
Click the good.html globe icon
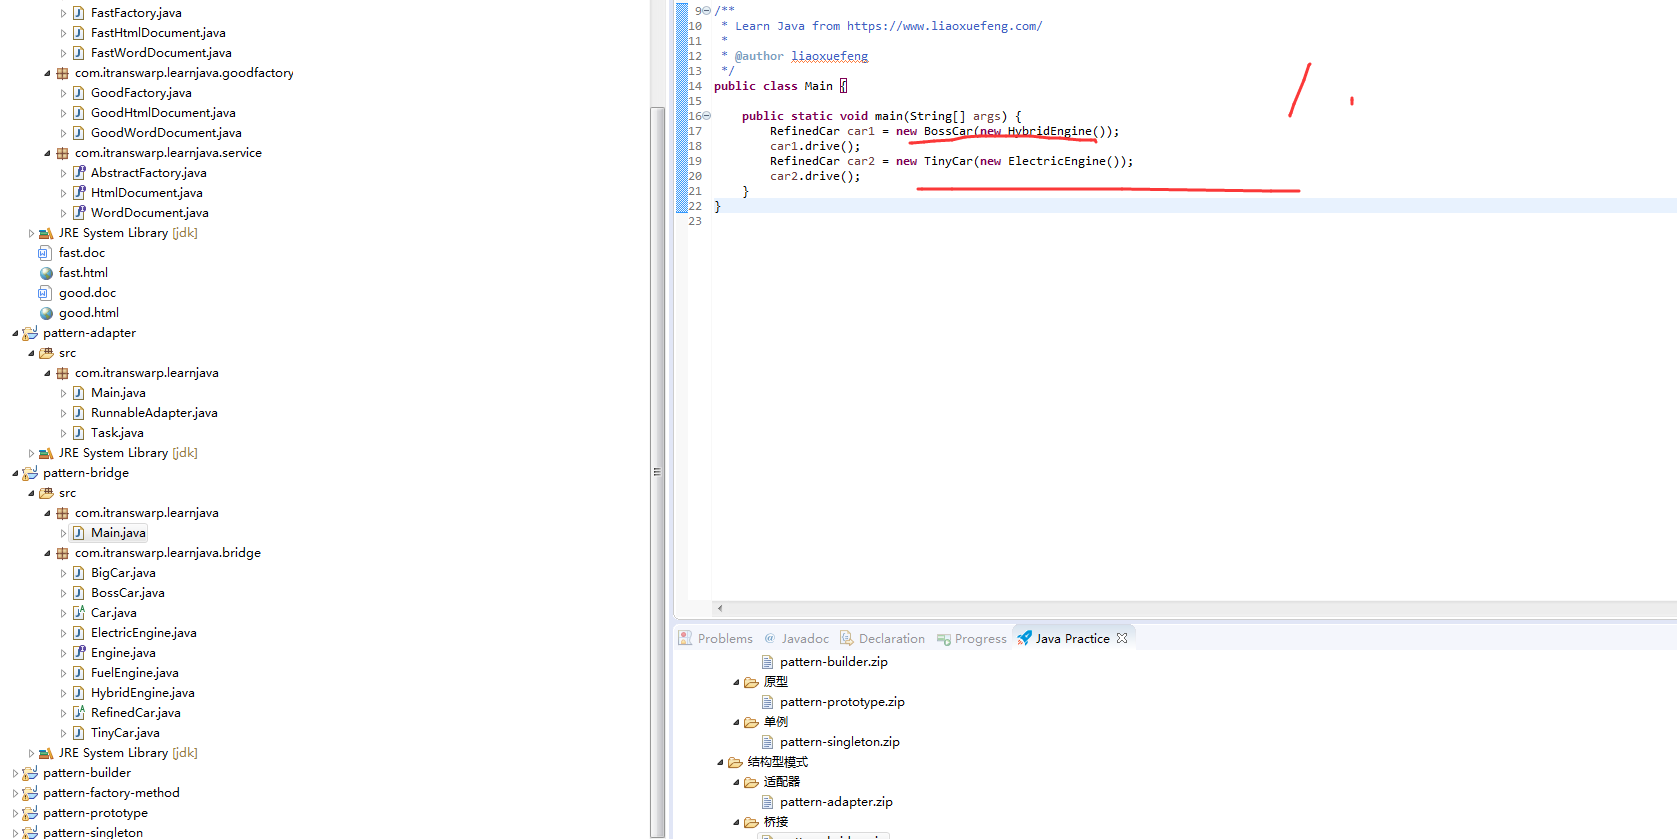(46, 313)
